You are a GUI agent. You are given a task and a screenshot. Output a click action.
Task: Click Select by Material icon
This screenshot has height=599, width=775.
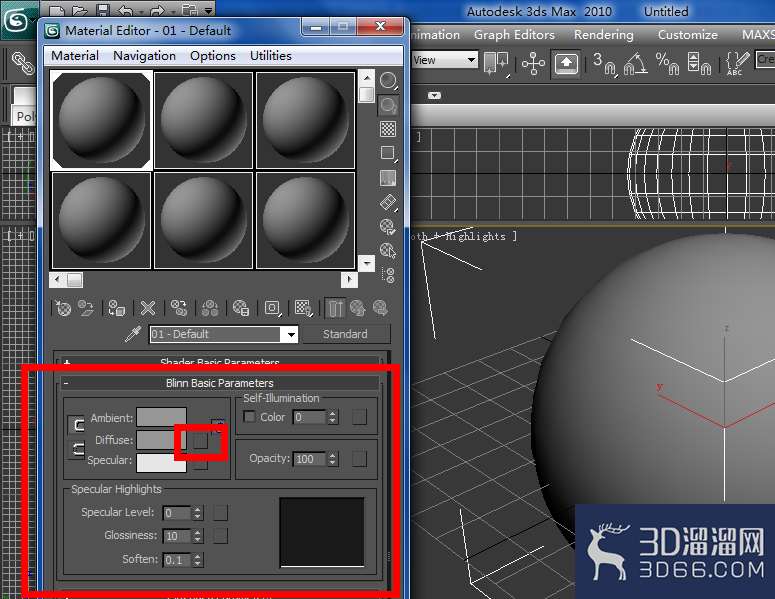(388, 251)
